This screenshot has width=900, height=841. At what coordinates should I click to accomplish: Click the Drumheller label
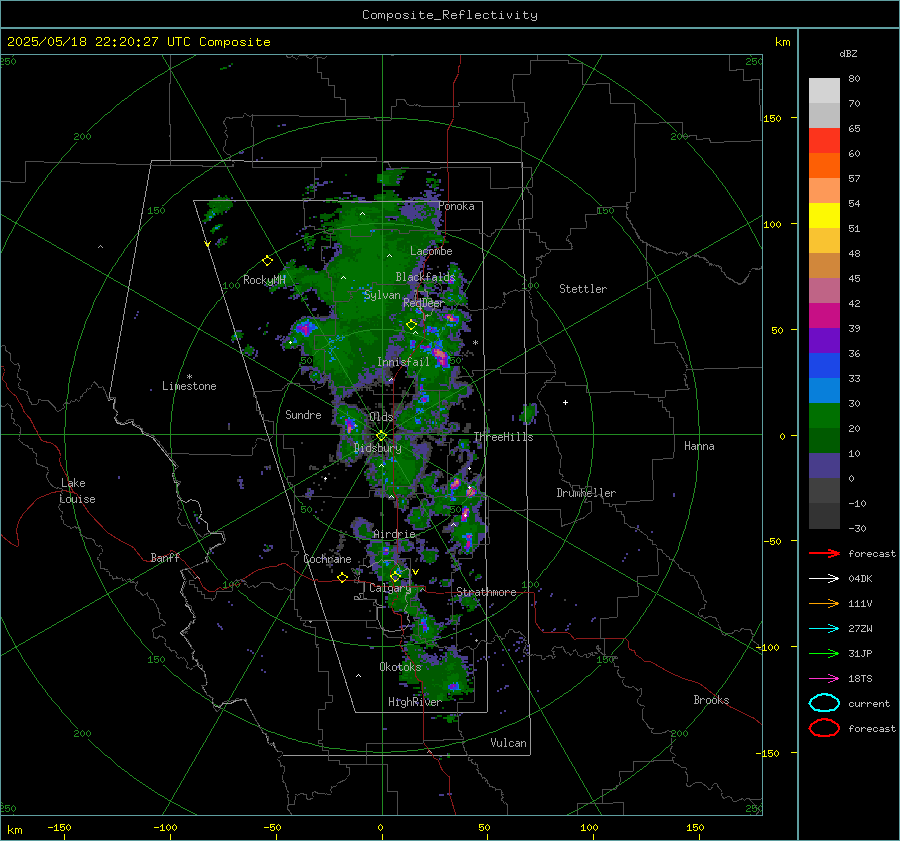(x=586, y=493)
